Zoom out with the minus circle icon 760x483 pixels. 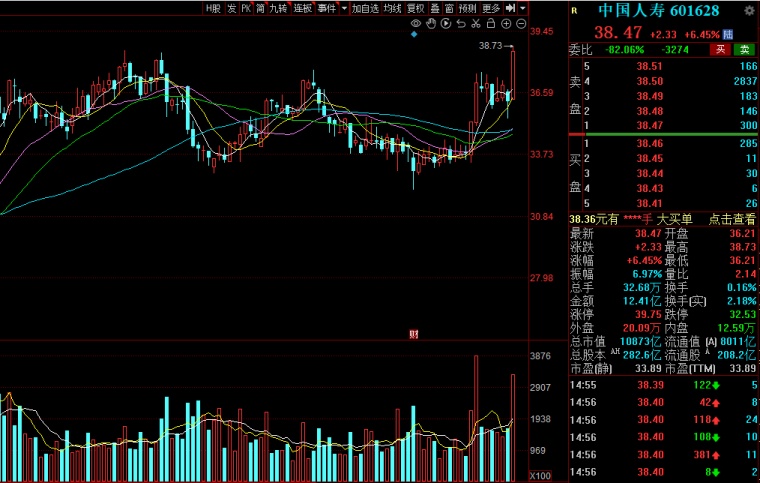522,23
